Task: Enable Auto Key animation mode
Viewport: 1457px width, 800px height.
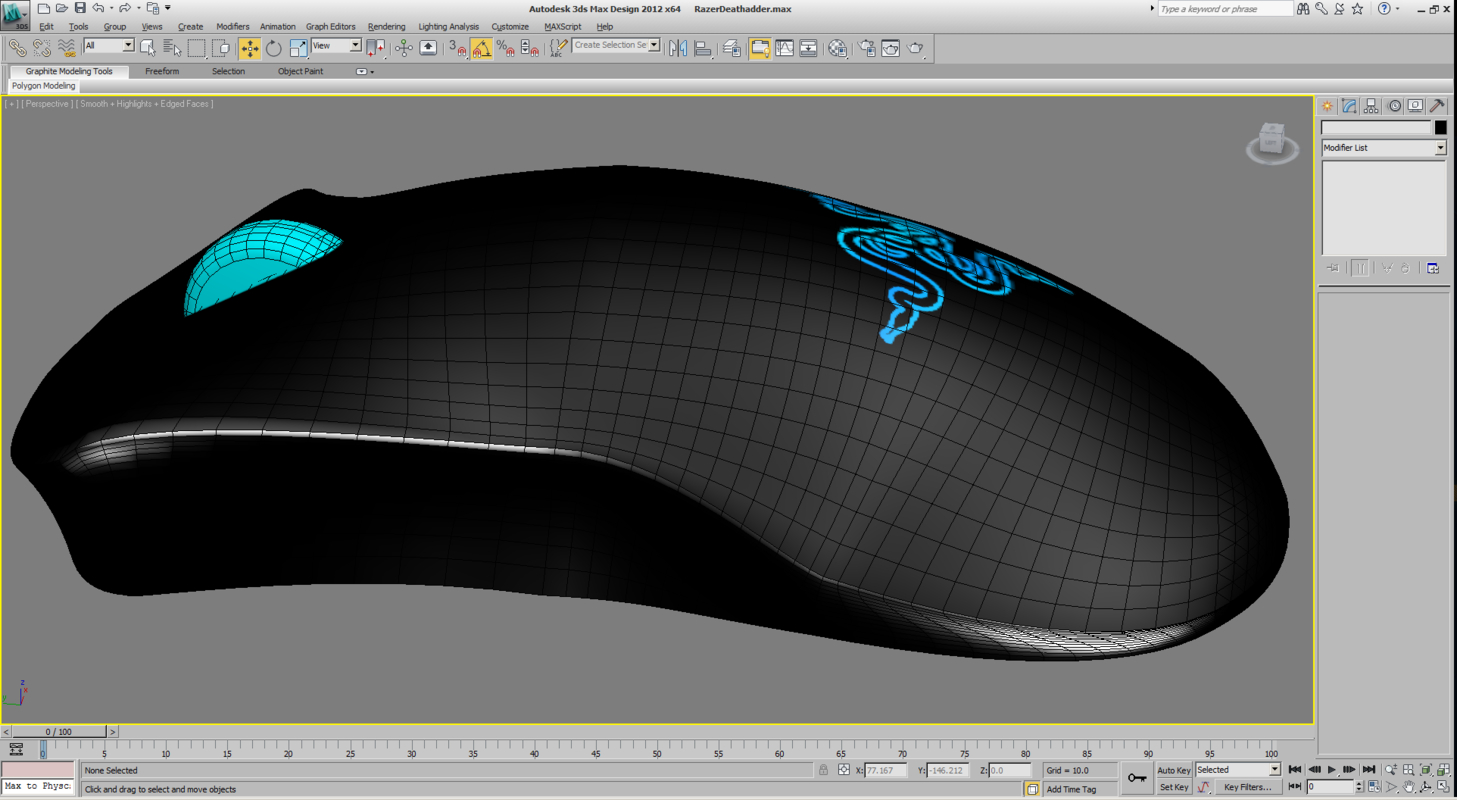Action: [1172, 770]
